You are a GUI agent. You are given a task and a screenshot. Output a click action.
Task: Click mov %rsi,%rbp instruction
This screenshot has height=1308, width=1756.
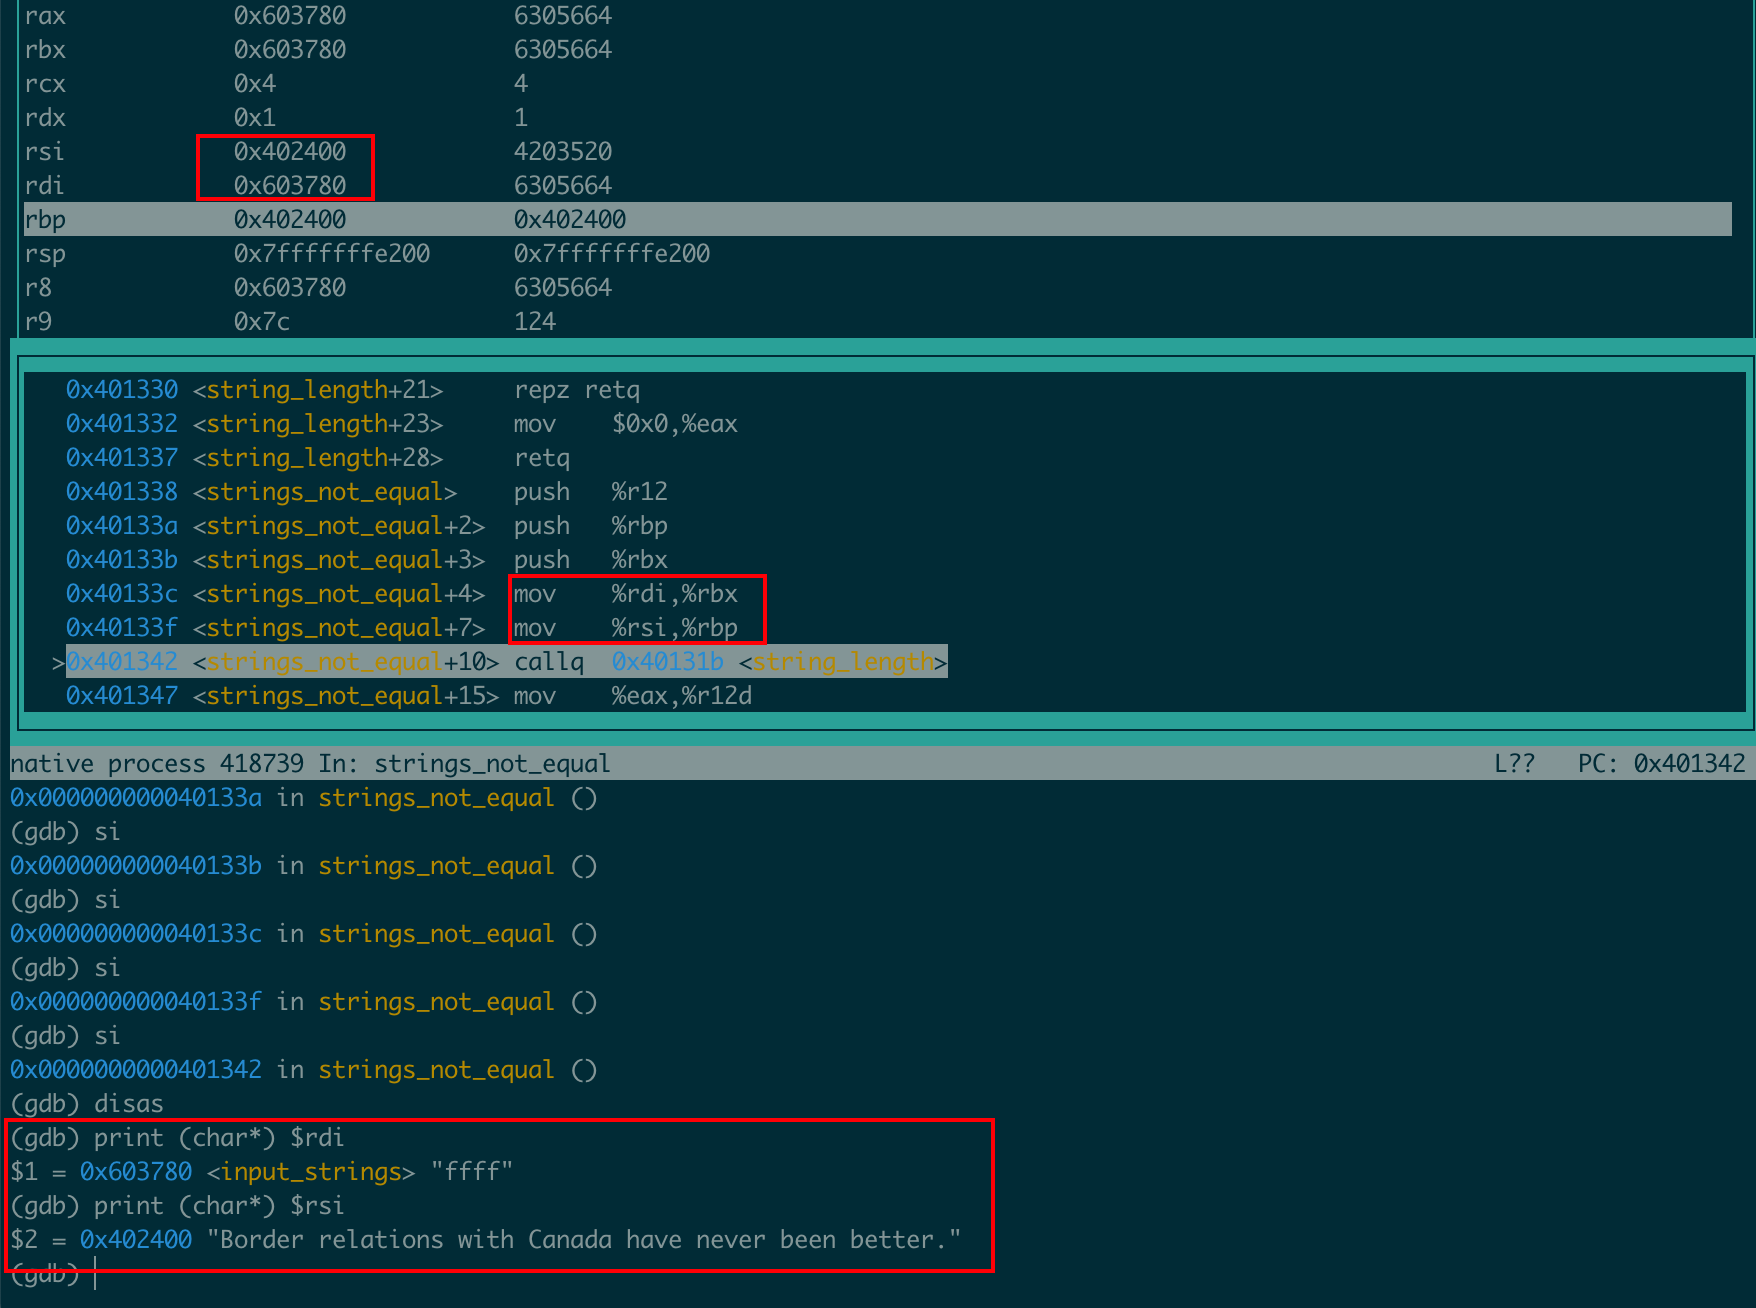(626, 628)
